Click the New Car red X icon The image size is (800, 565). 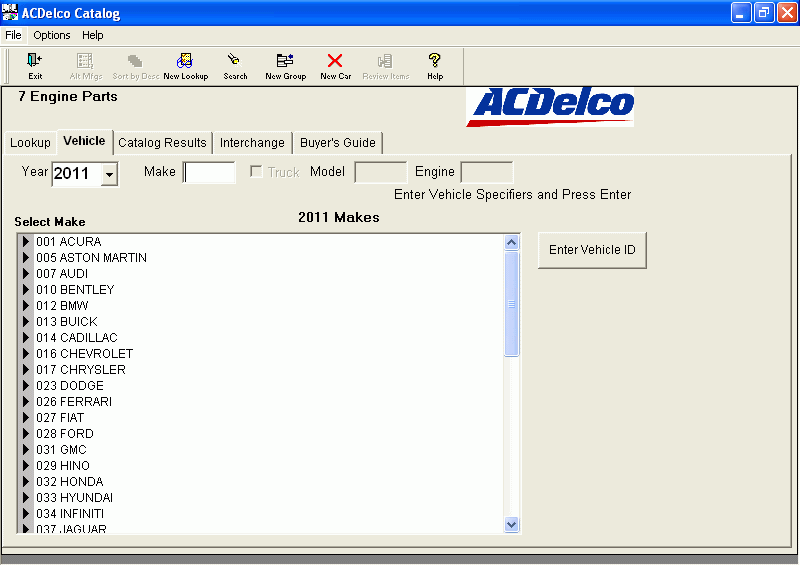pyautogui.click(x=335, y=62)
